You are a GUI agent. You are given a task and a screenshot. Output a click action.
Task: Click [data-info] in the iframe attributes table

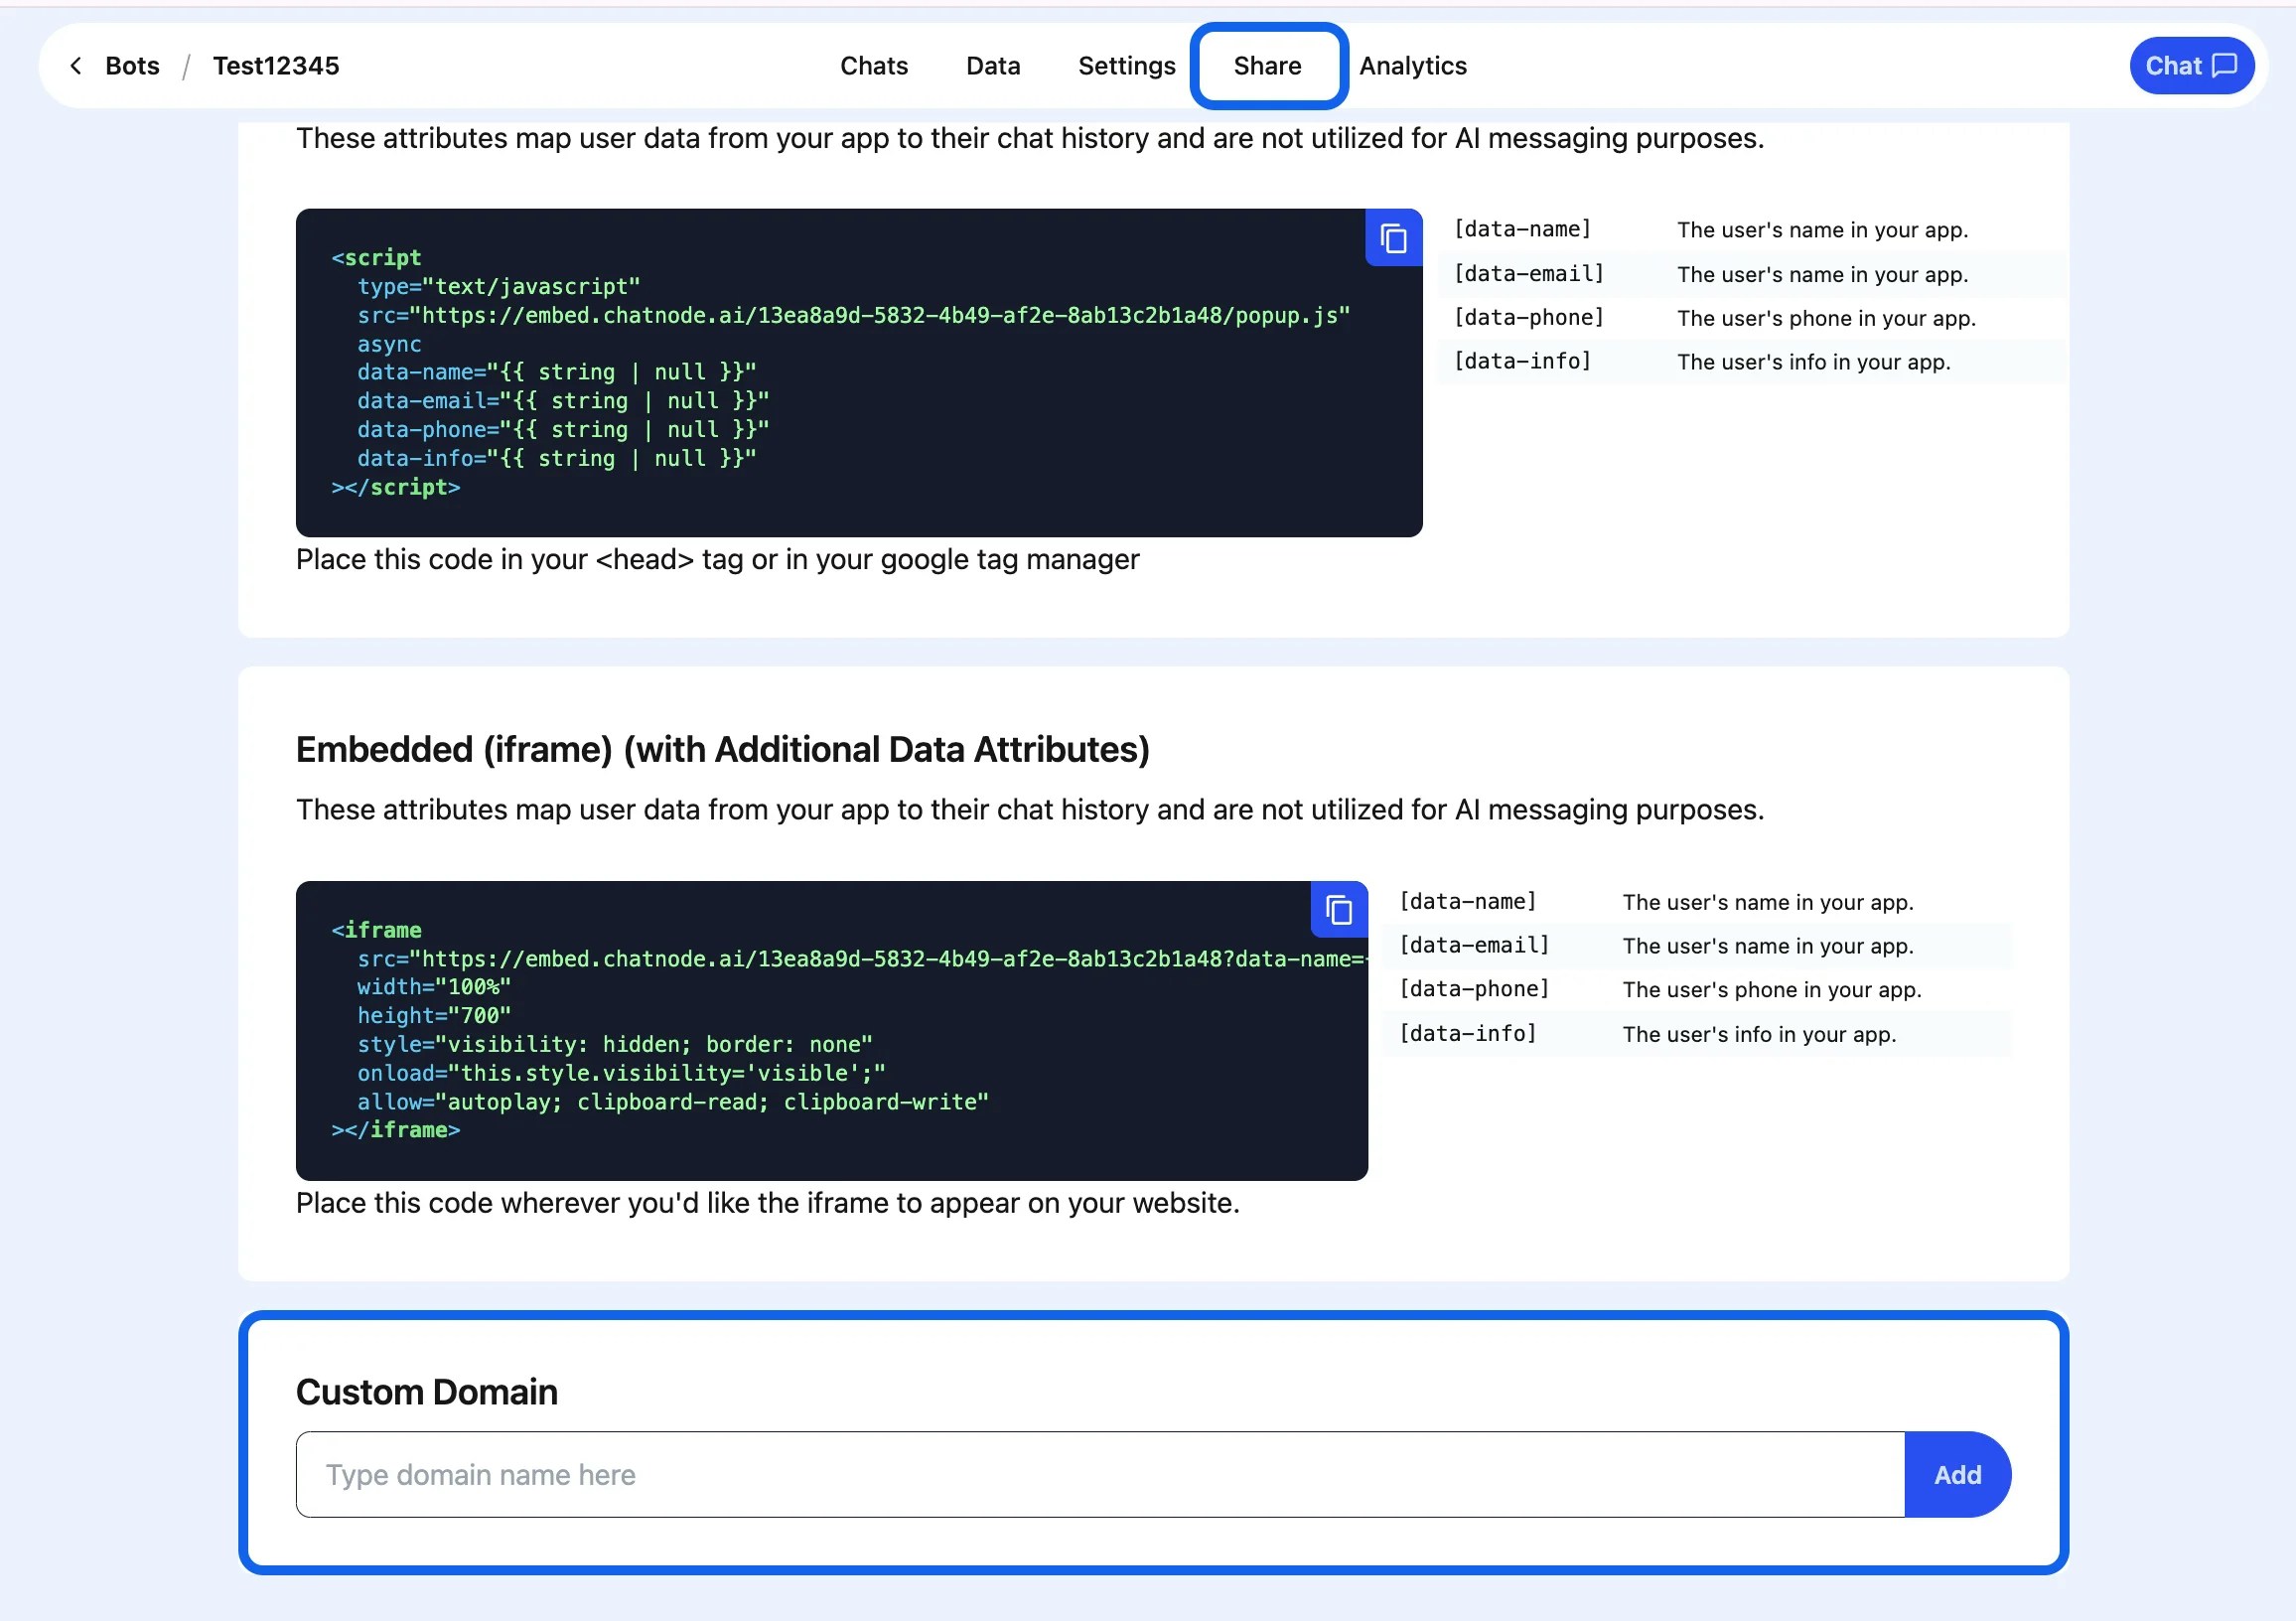pyautogui.click(x=1467, y=1033)
